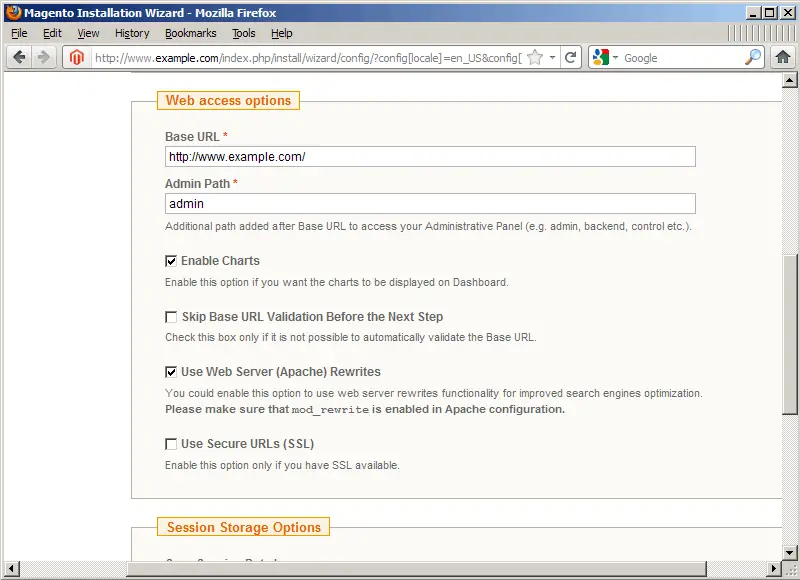The image size is (800, 580).
Task: Click the "mod_rewrite" monospace text
Action: tap(330, 410)
